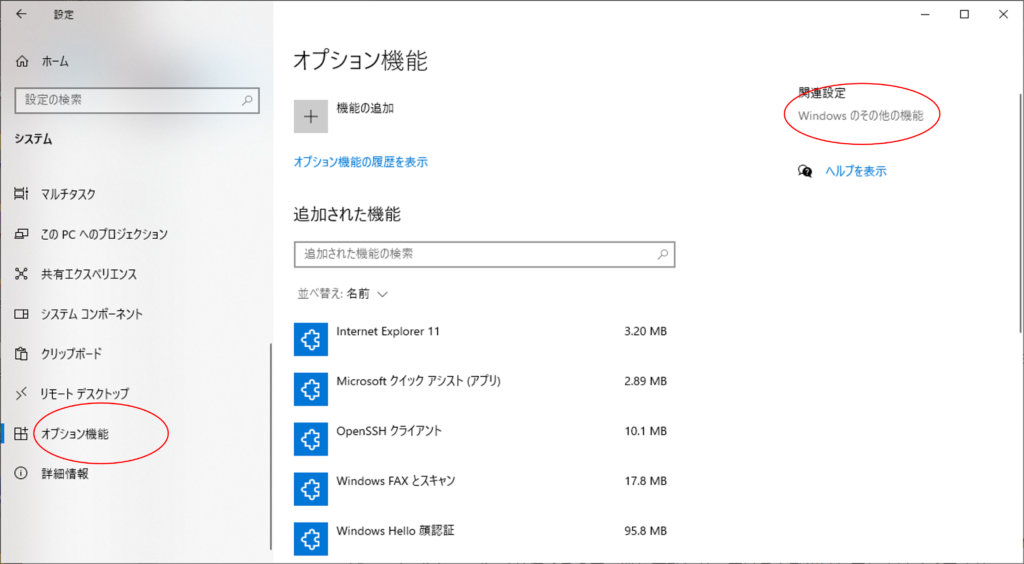Image resolution: width=1024 pixels, height=564 pixels.
Task: Open リモート デスクトップ settings page
Action: click(x=84, y=394)
